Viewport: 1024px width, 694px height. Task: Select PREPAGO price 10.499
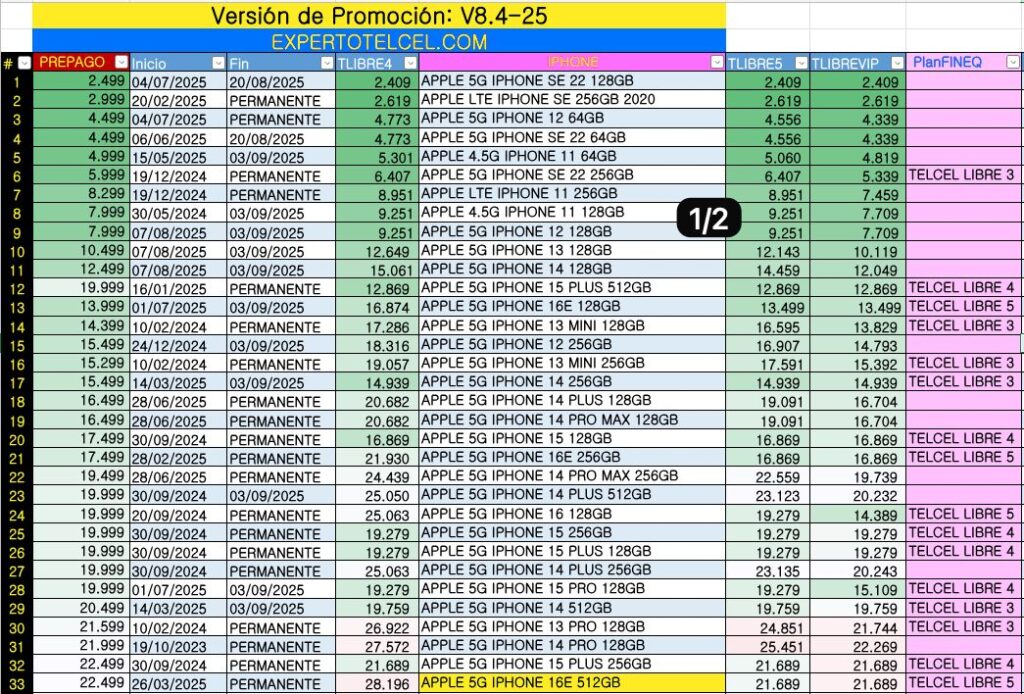click(81, 251)
